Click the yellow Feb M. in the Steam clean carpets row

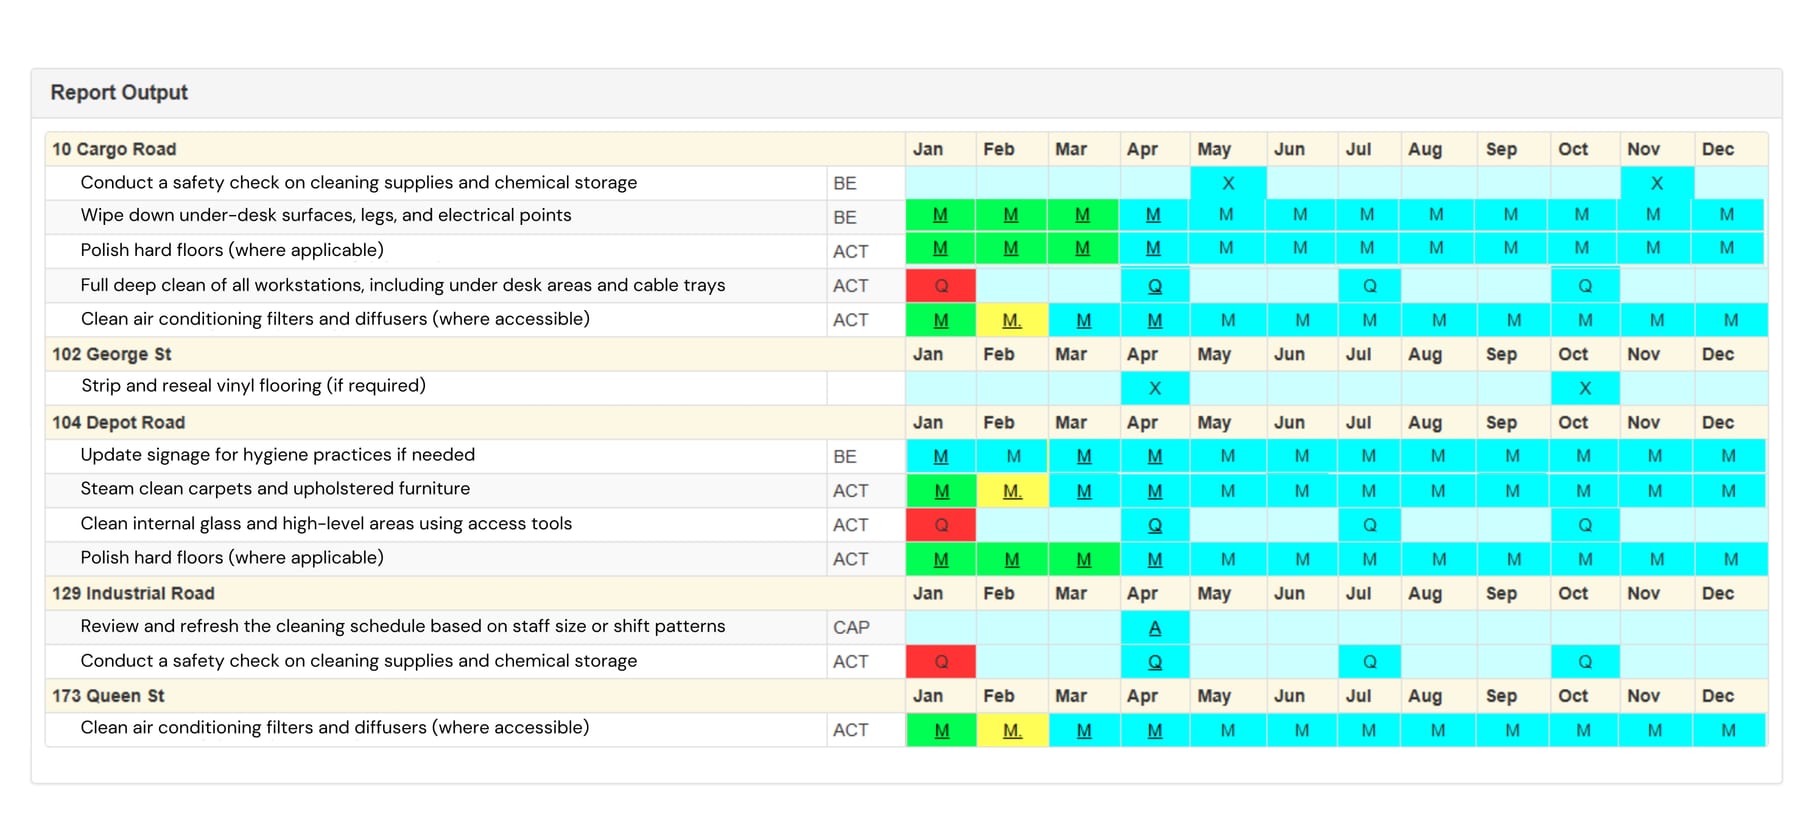click(x=1012, y=491)
